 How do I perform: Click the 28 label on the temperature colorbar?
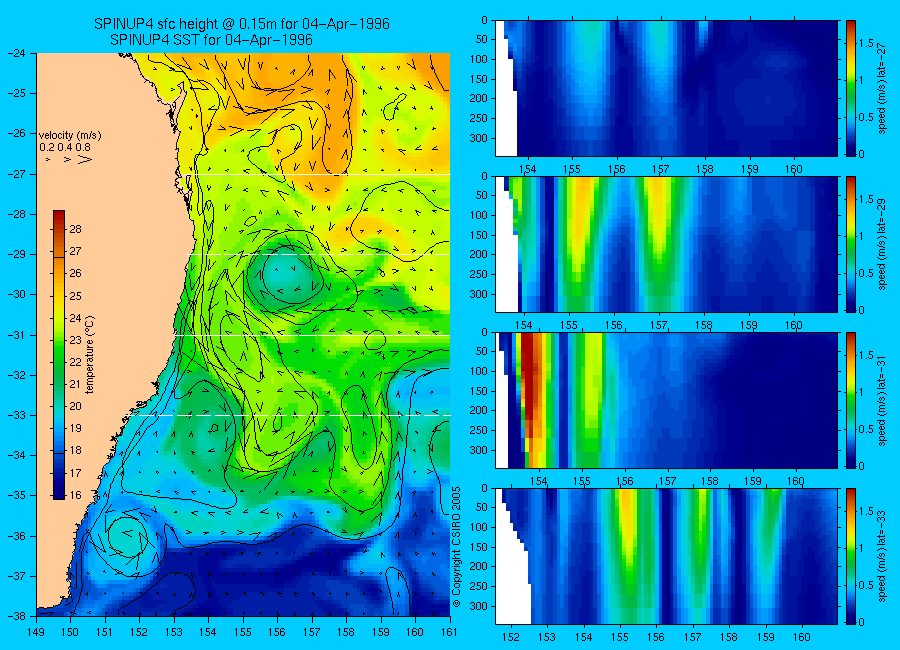[75, 229]
